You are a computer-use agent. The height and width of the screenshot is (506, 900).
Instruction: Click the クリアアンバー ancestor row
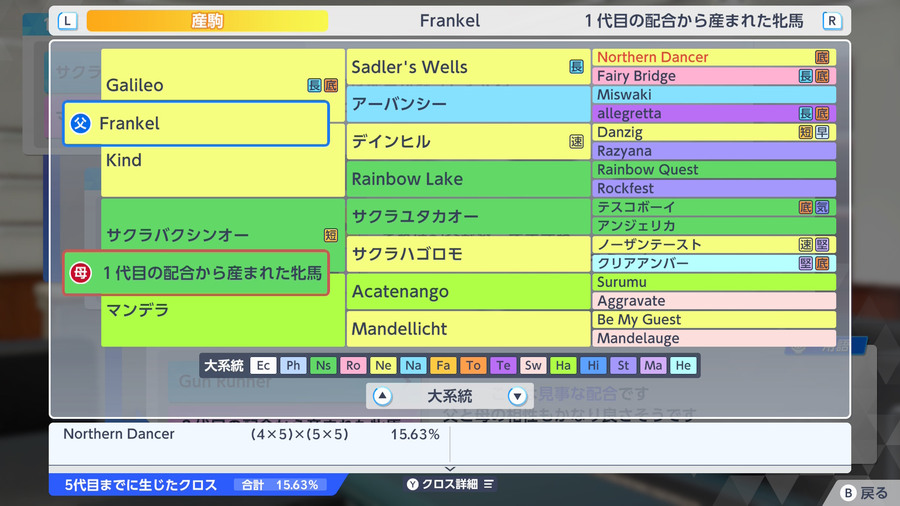[x=714, y=263]
